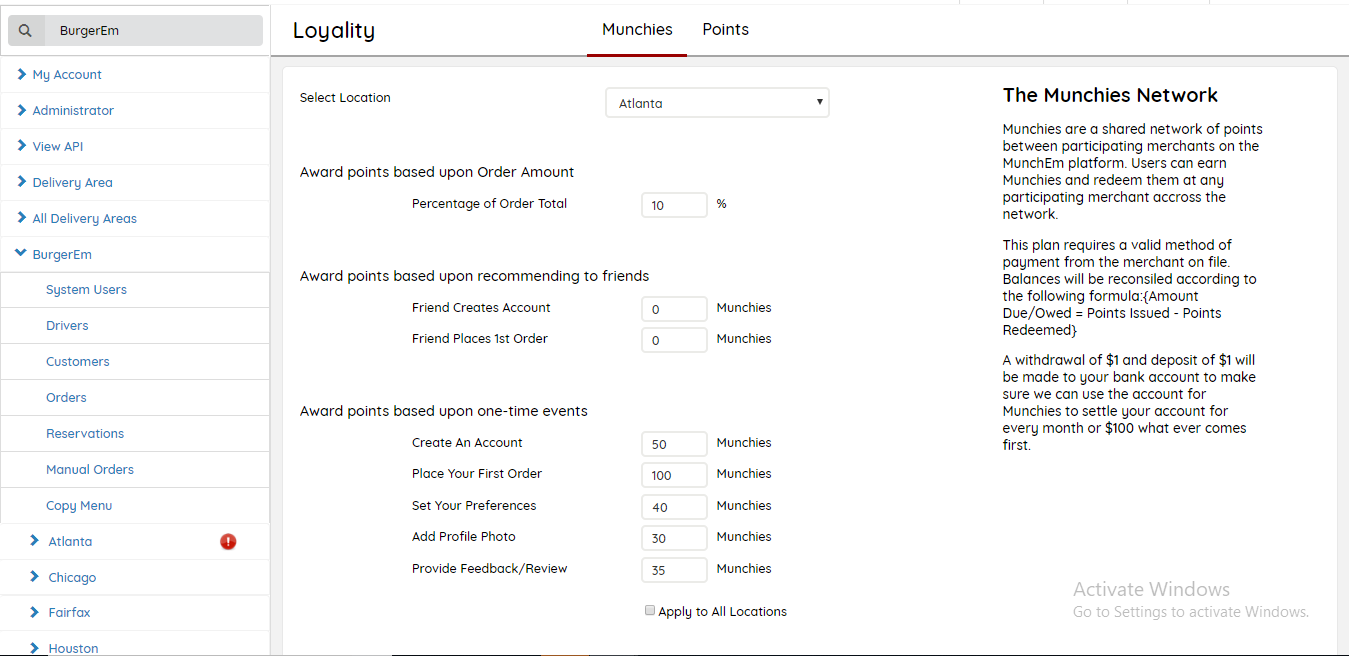Screen dimensions: 1349x656
Task: Expand the My Account chevron
Action: point(22,75)
